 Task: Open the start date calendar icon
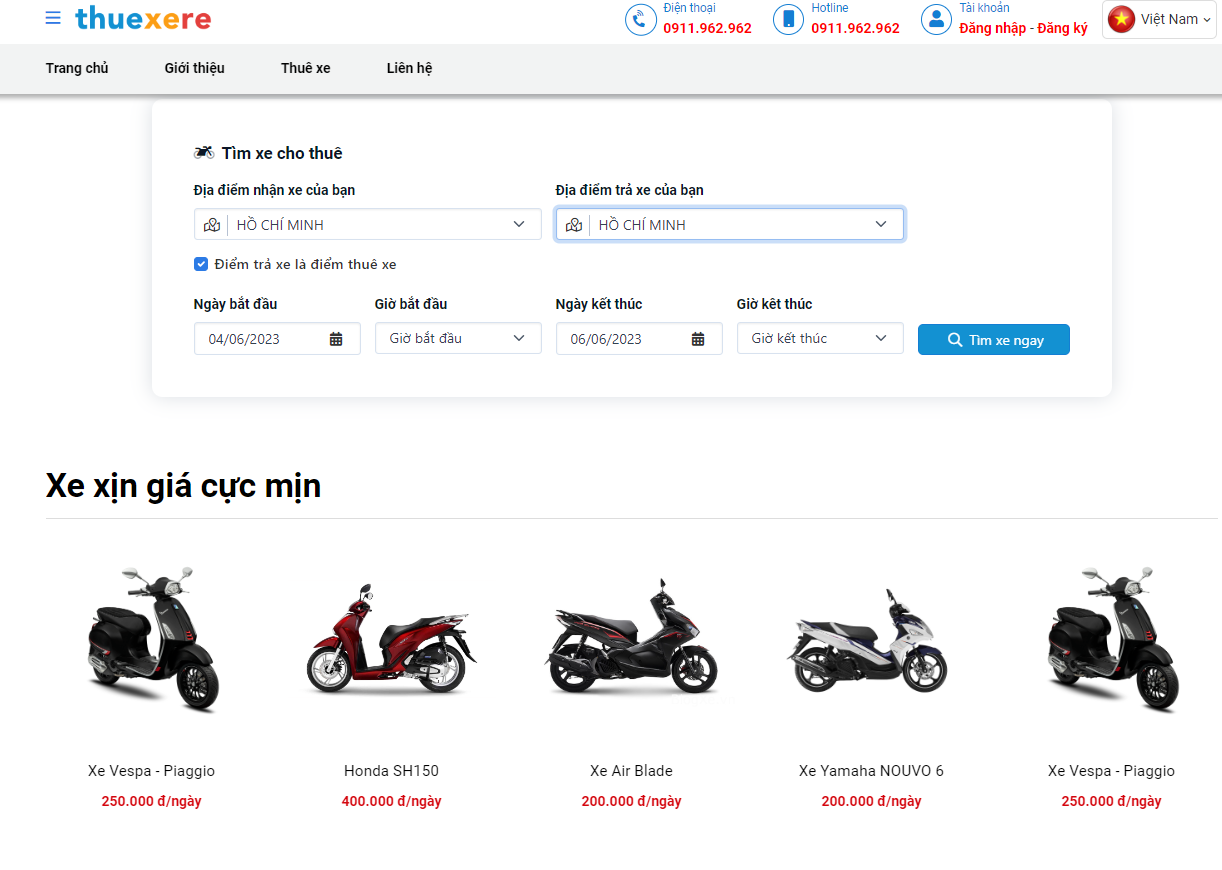tap(336, 339)
